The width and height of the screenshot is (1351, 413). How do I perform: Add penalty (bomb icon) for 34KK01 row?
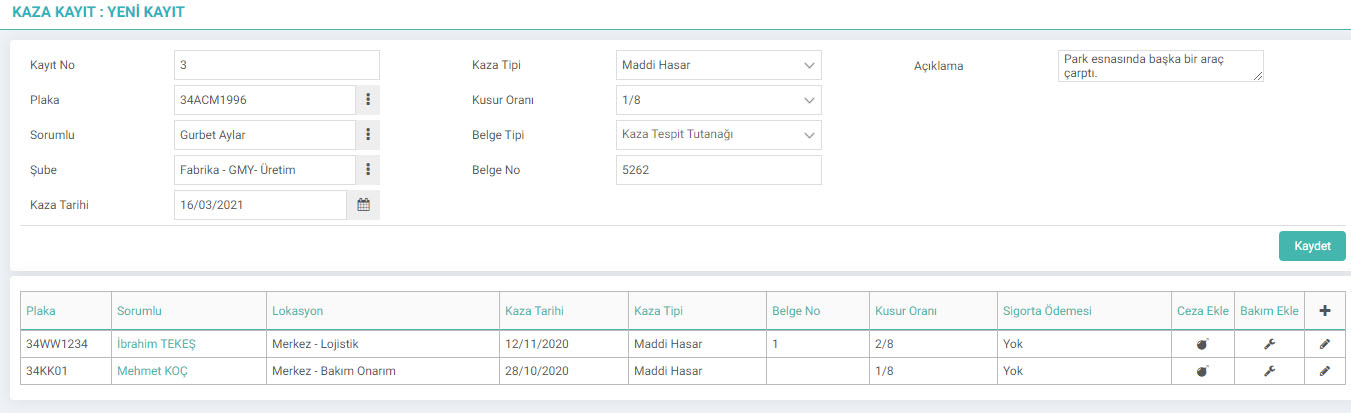coord(1202,371)
